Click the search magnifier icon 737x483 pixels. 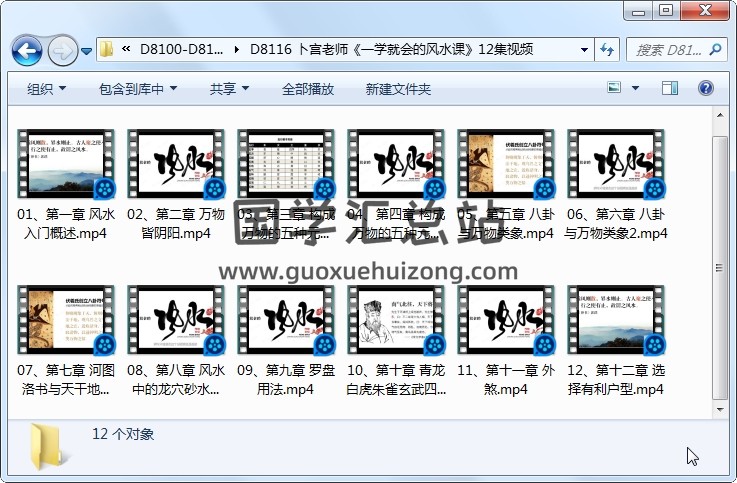click(x=717, y=49)
